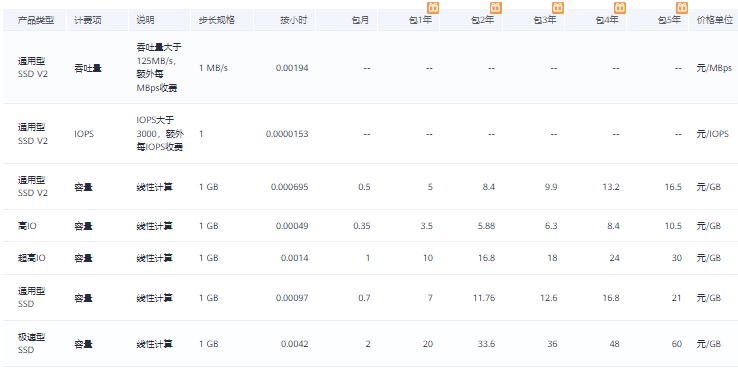Click the 极速型 SSD four-year price 48
This screenshot has height=369, width=738.
[614, 345]
